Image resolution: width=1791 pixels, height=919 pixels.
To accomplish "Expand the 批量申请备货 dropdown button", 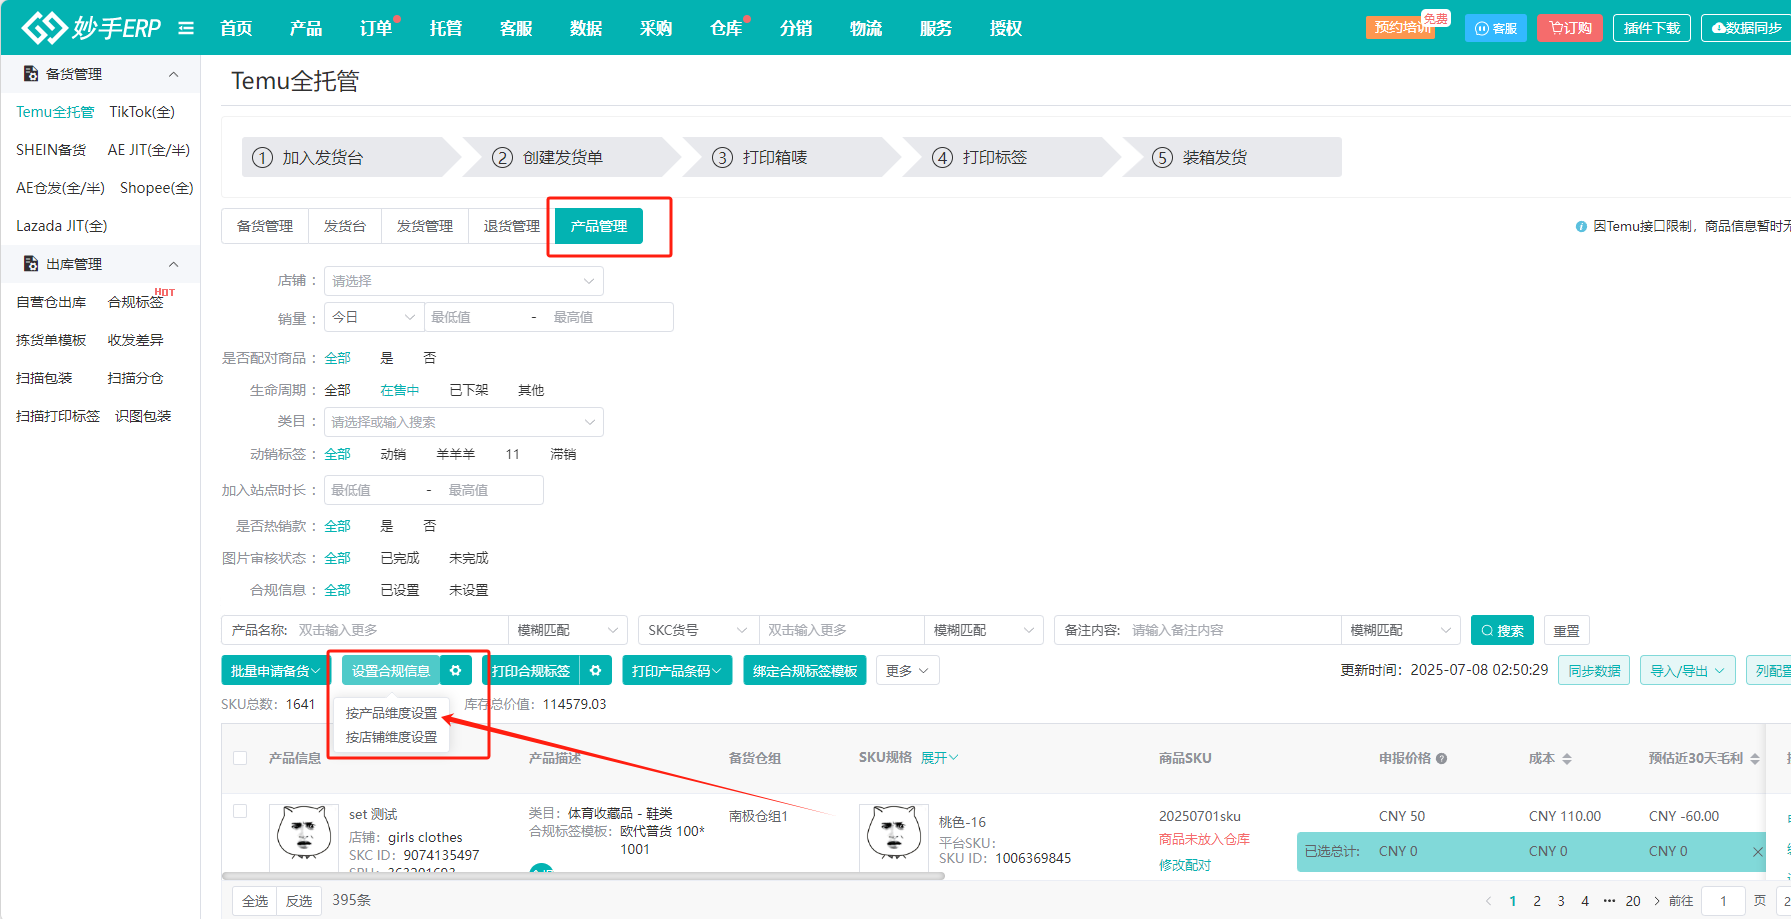I will click(x=275, y=670).
